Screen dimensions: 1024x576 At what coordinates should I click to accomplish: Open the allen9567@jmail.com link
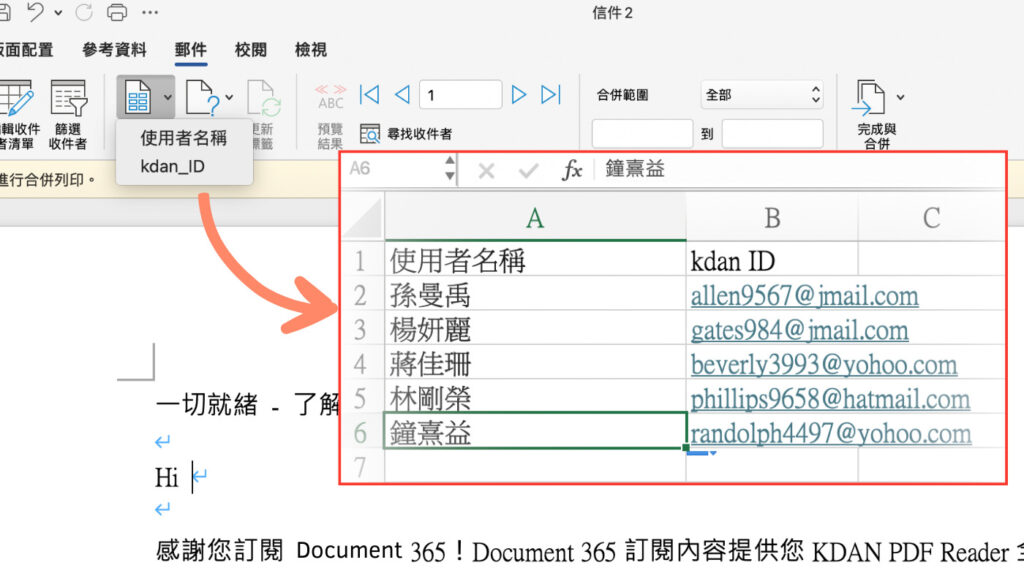tap(805, 296)
